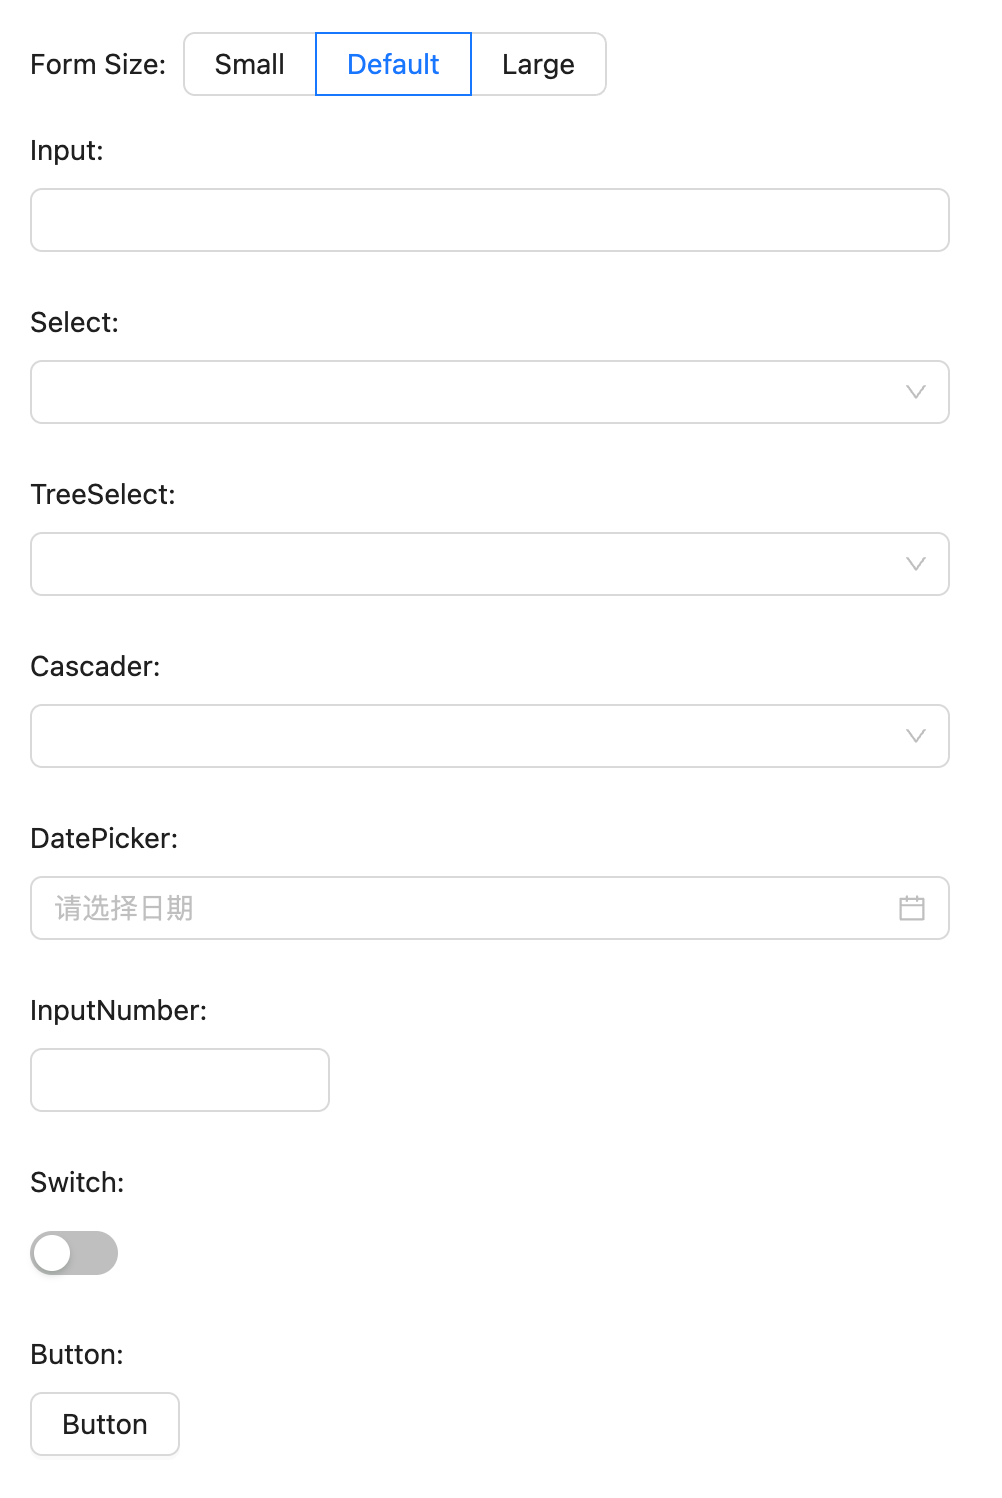The image size is (1002, 1498).
Task: Click the "InputNumber:" field label
Action: point(118,1010)
